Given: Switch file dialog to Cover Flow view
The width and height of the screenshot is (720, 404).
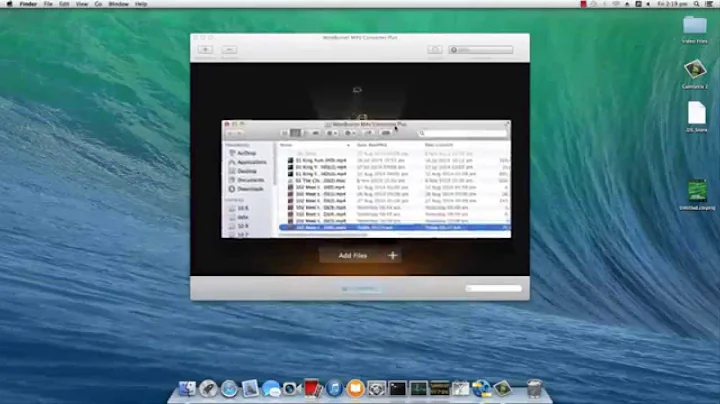Looking at the screenshot, I should [315, 133].
